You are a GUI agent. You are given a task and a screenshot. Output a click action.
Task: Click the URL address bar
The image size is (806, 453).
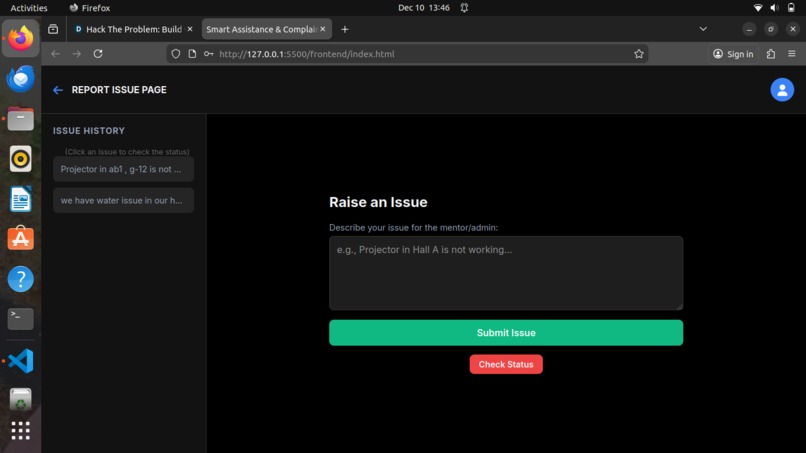406,53
